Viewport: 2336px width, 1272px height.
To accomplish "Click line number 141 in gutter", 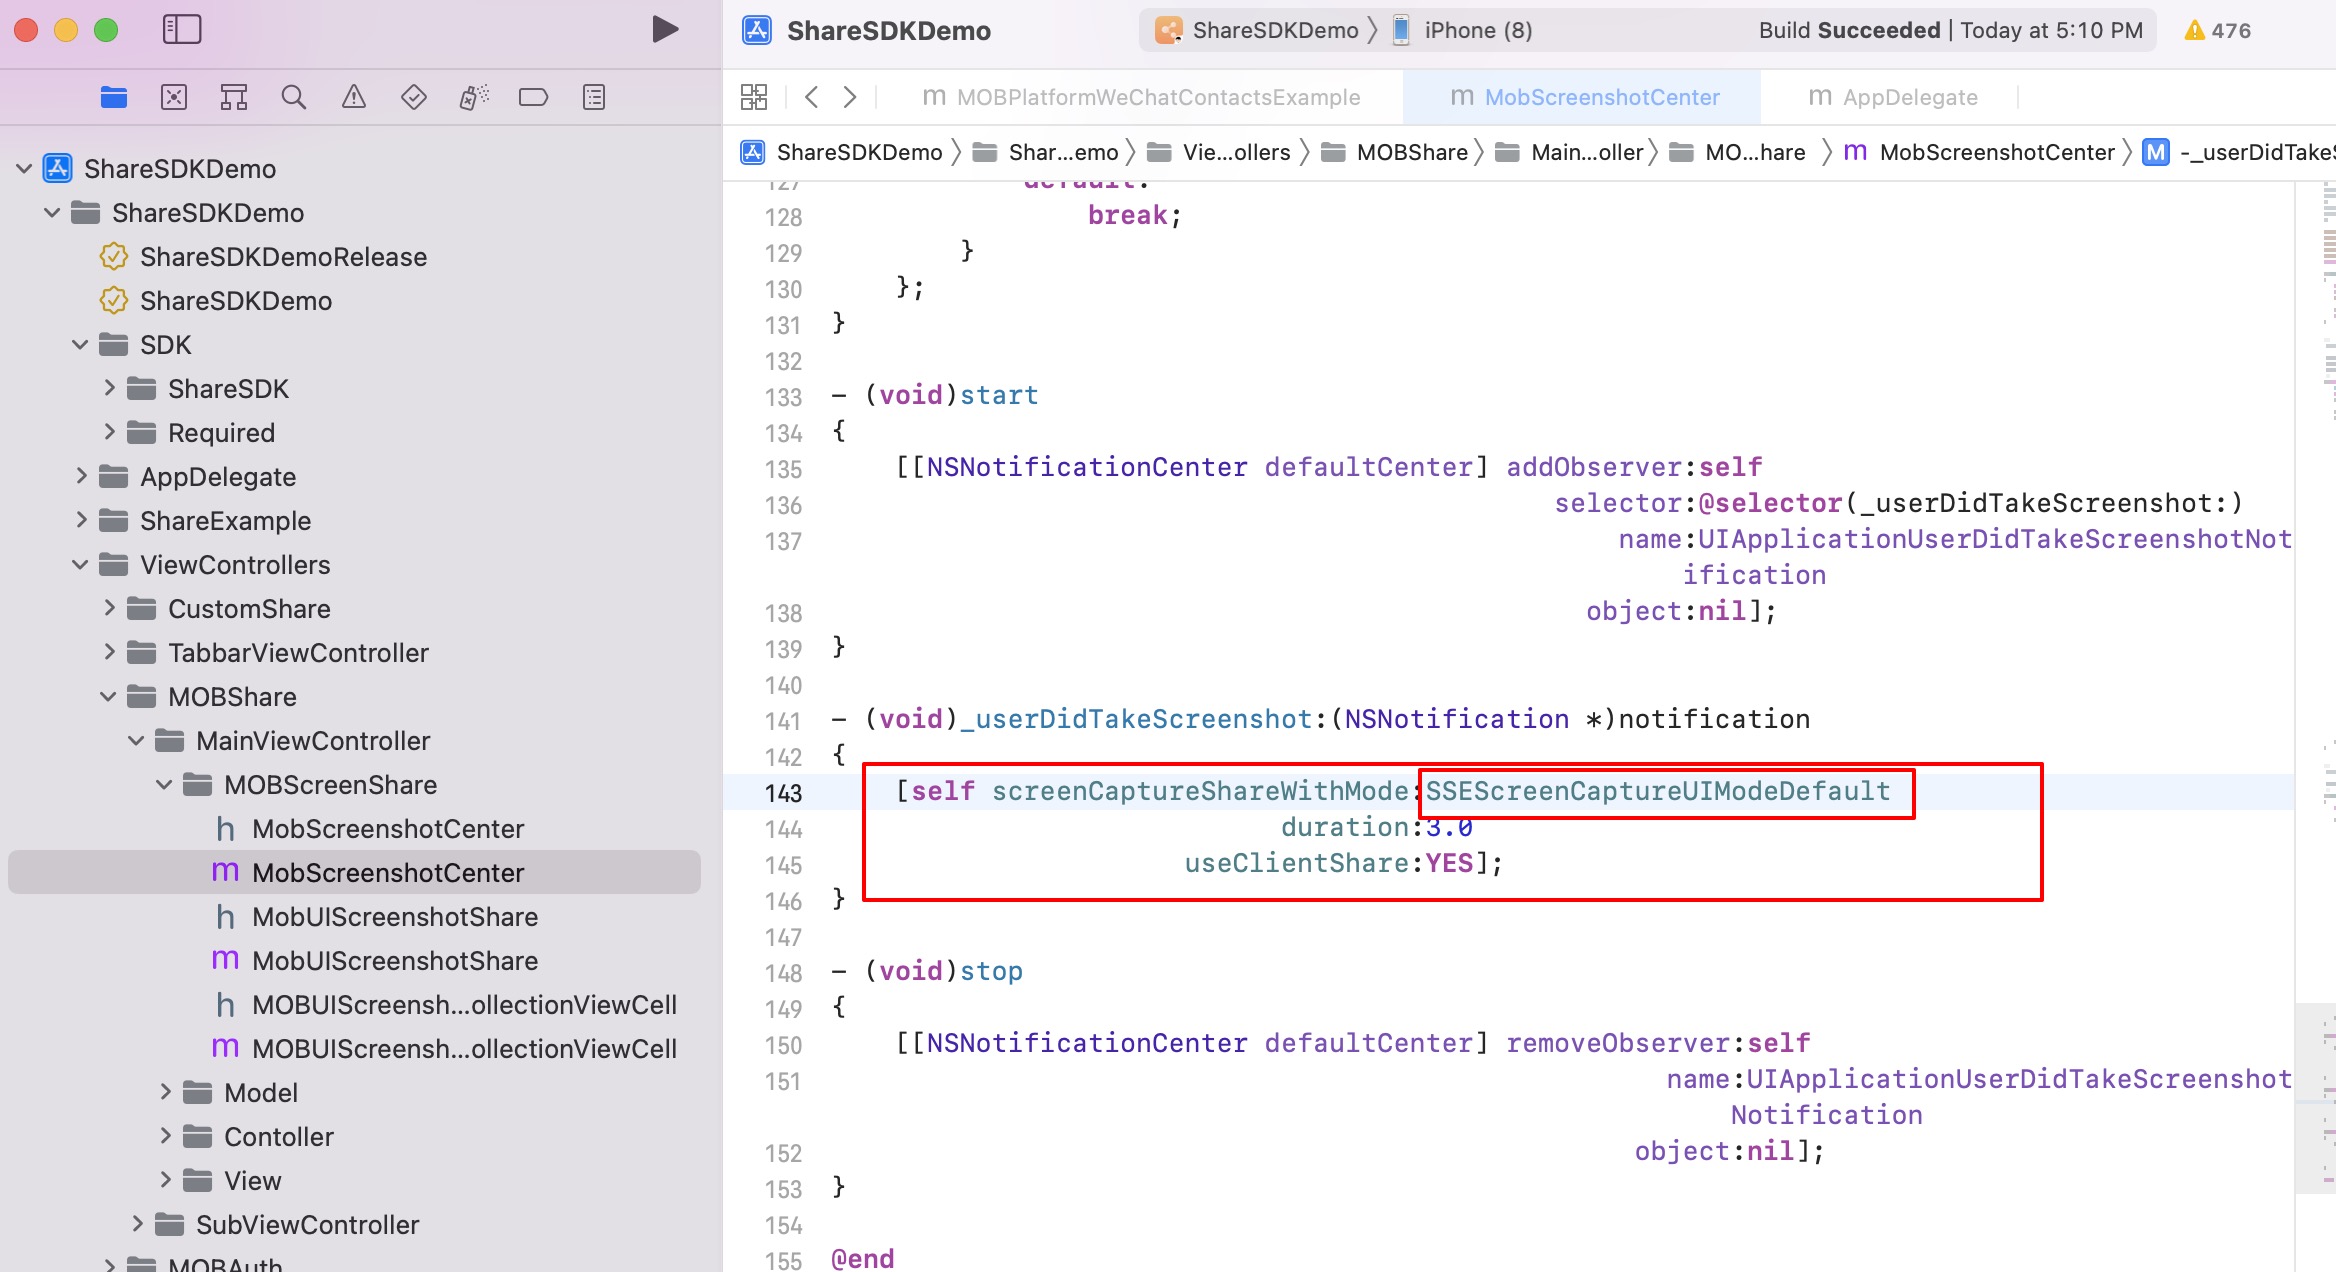I will click(783, 721).
